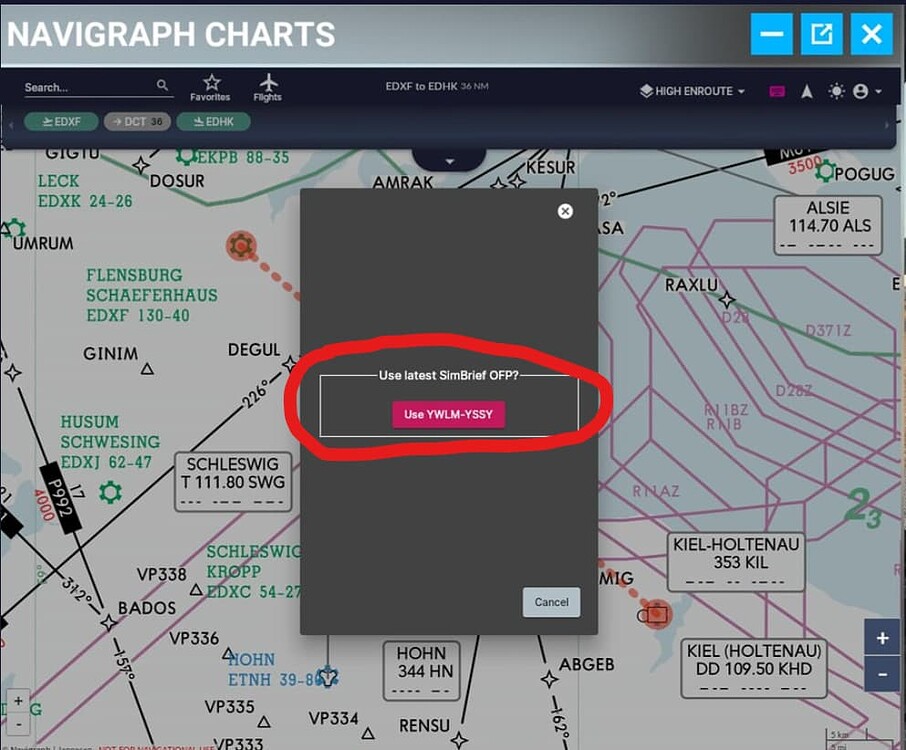Click the Use YWLM-YSSY button

coord(448,414)
